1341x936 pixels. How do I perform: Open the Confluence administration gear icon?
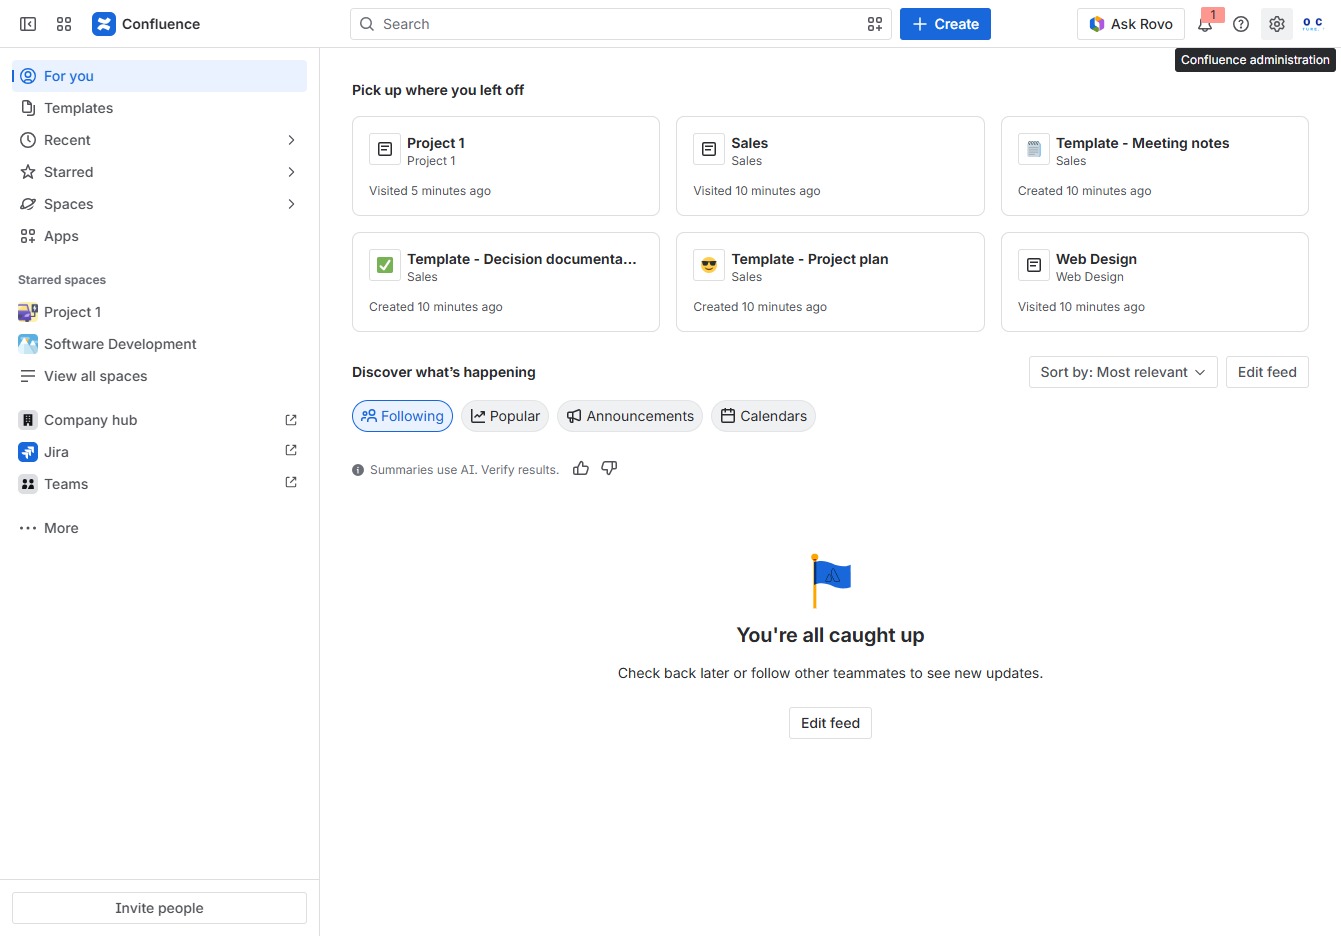[1277, 24]
